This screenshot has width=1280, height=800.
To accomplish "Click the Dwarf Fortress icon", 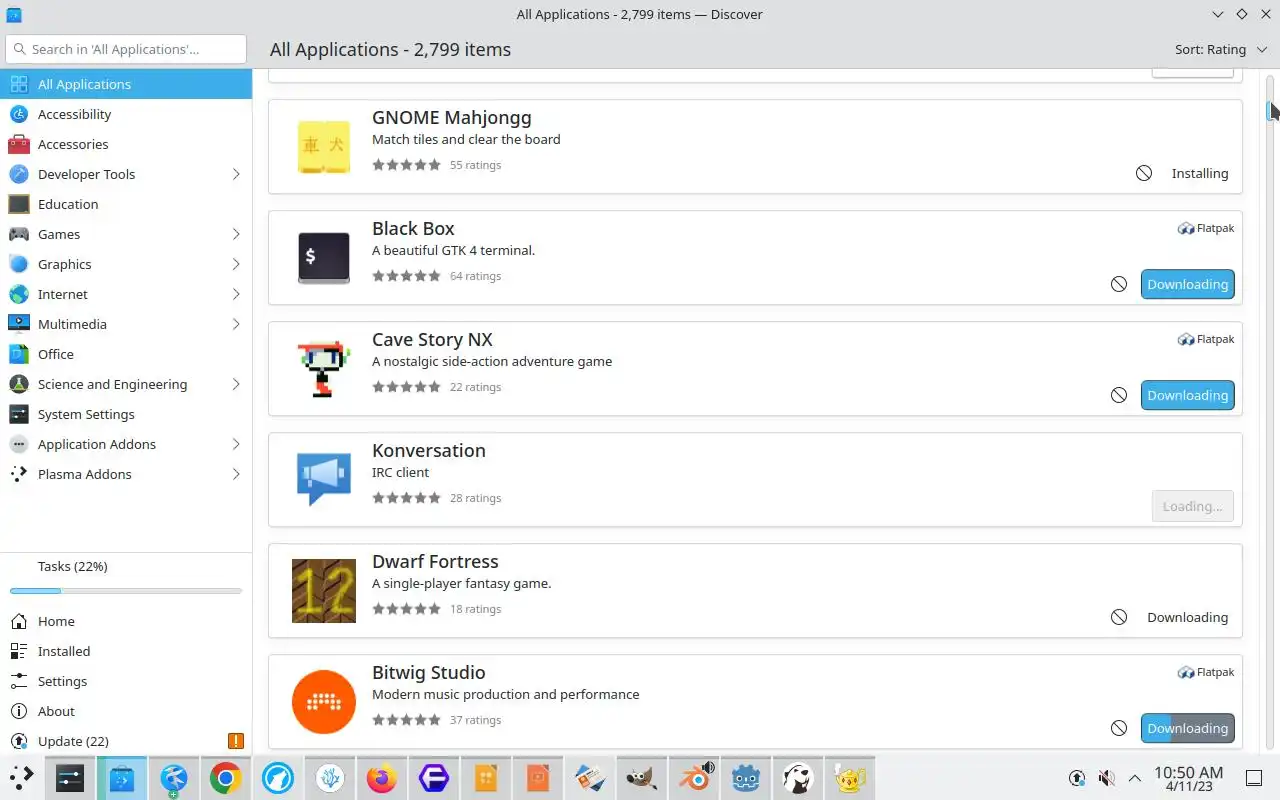I will pos(324,590).
